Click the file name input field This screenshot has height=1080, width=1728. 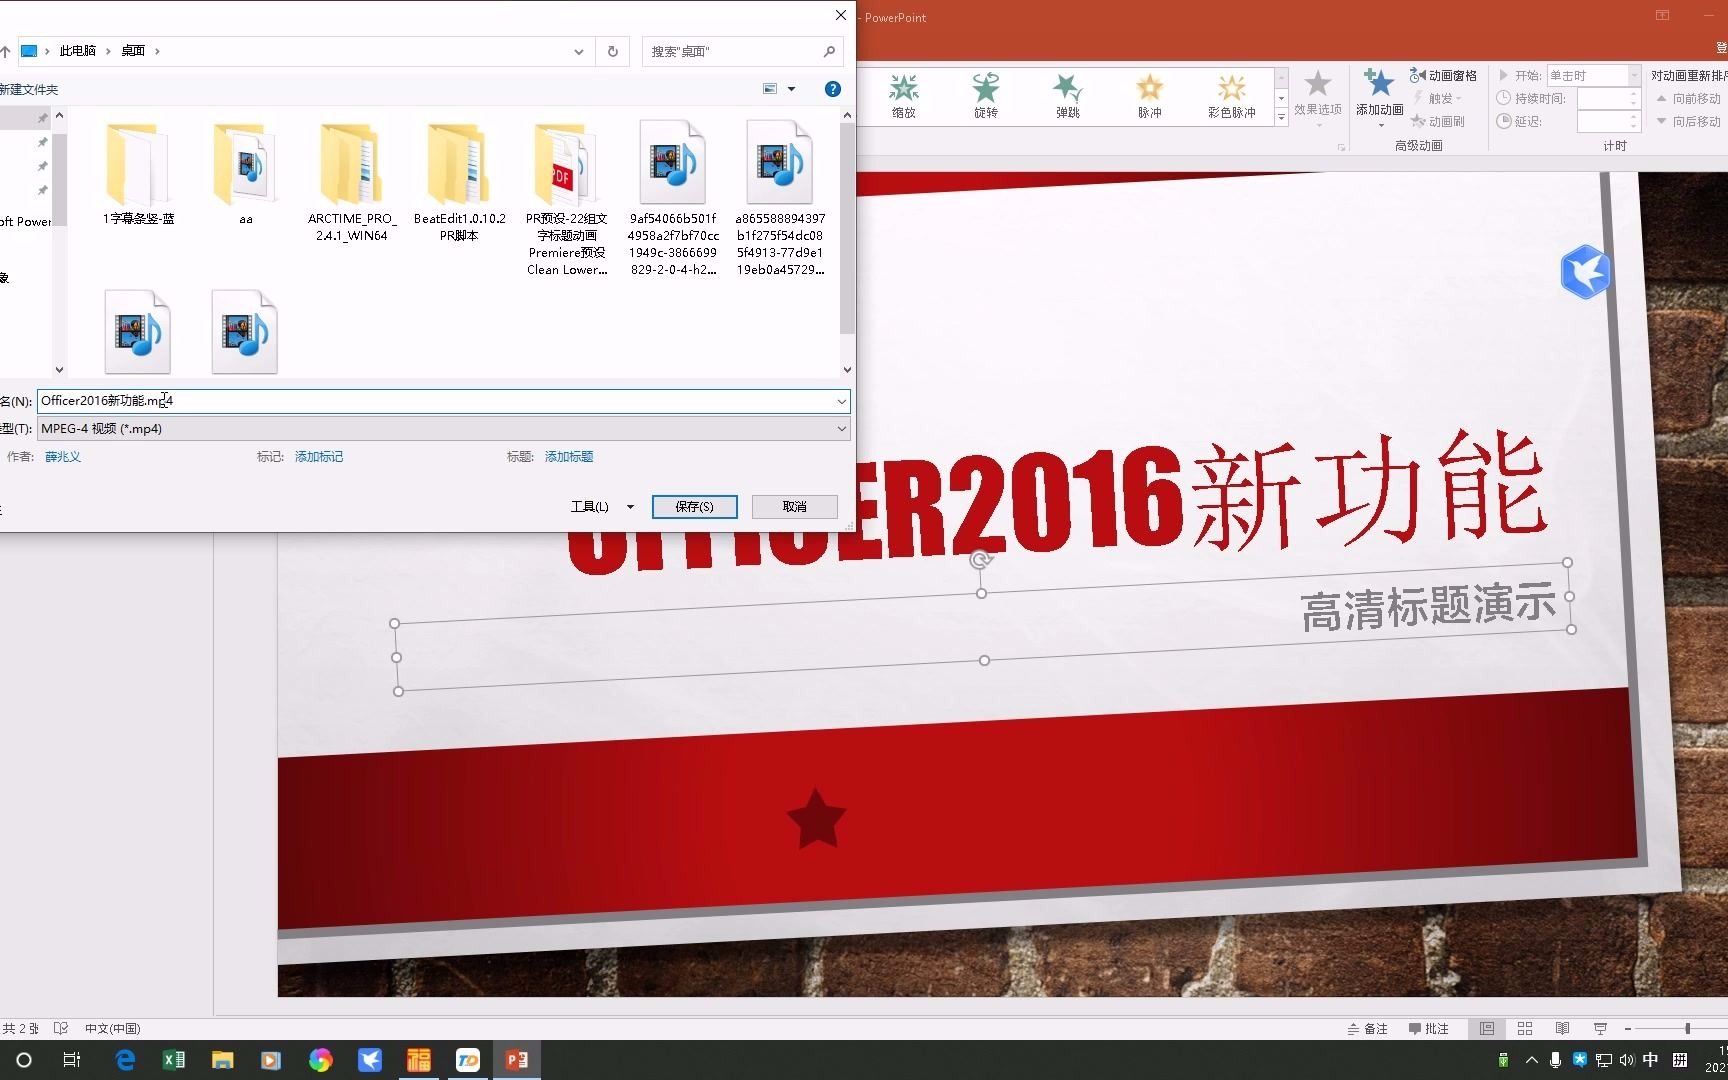coord(435,401)
